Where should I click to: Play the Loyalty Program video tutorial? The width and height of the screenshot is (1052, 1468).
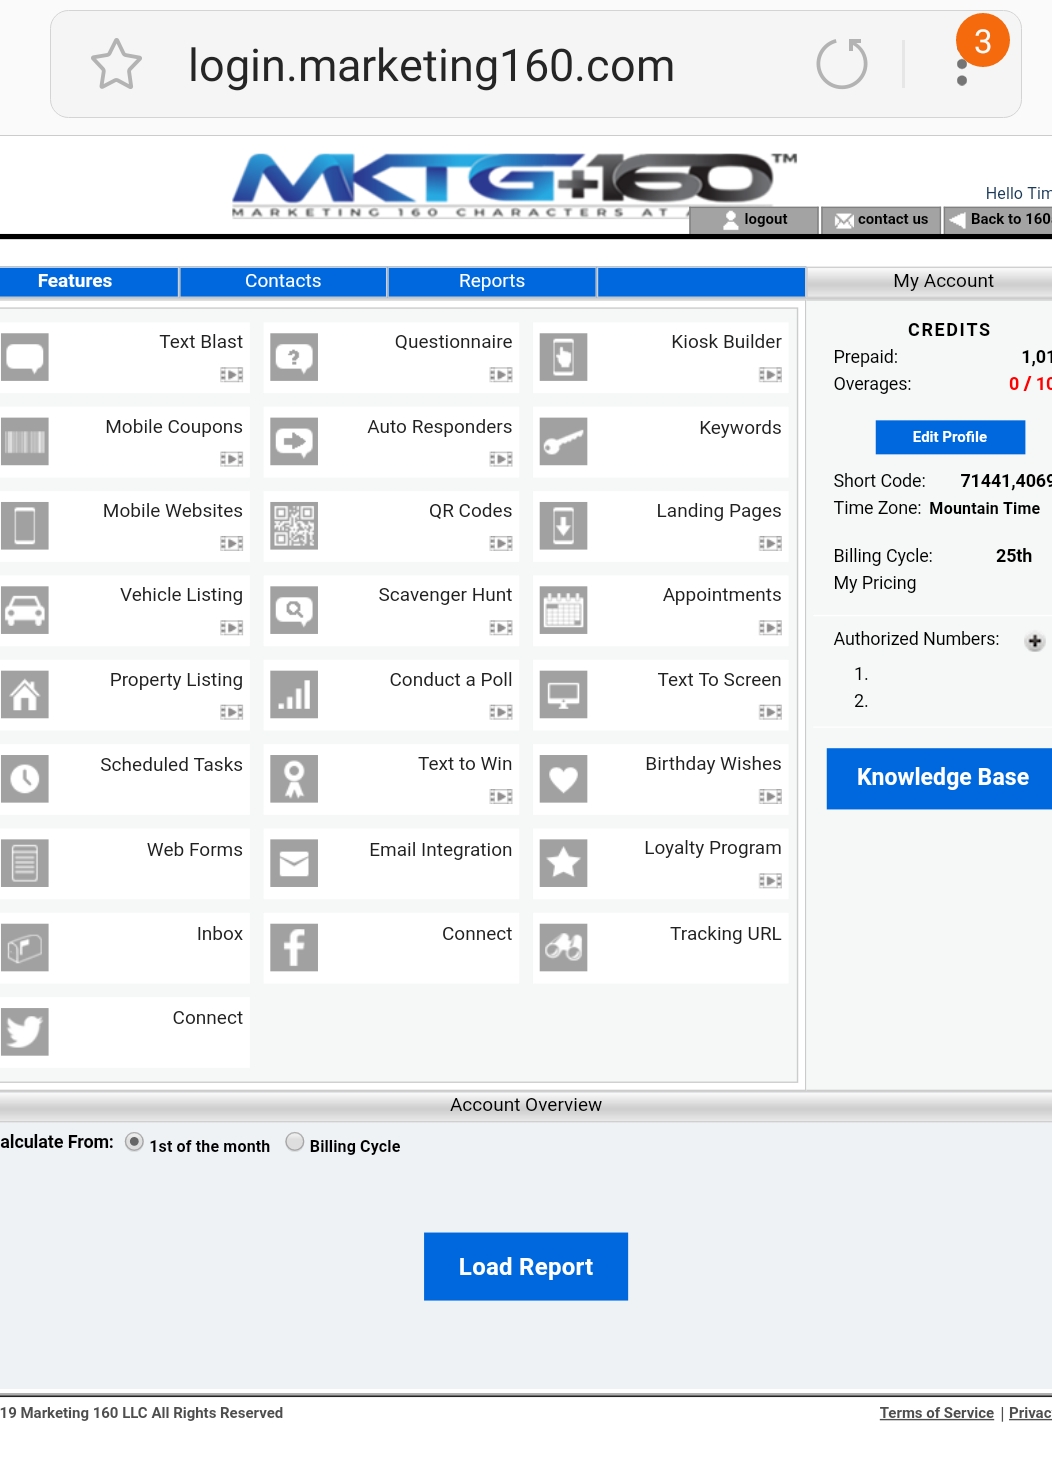(x=770, y=880)
